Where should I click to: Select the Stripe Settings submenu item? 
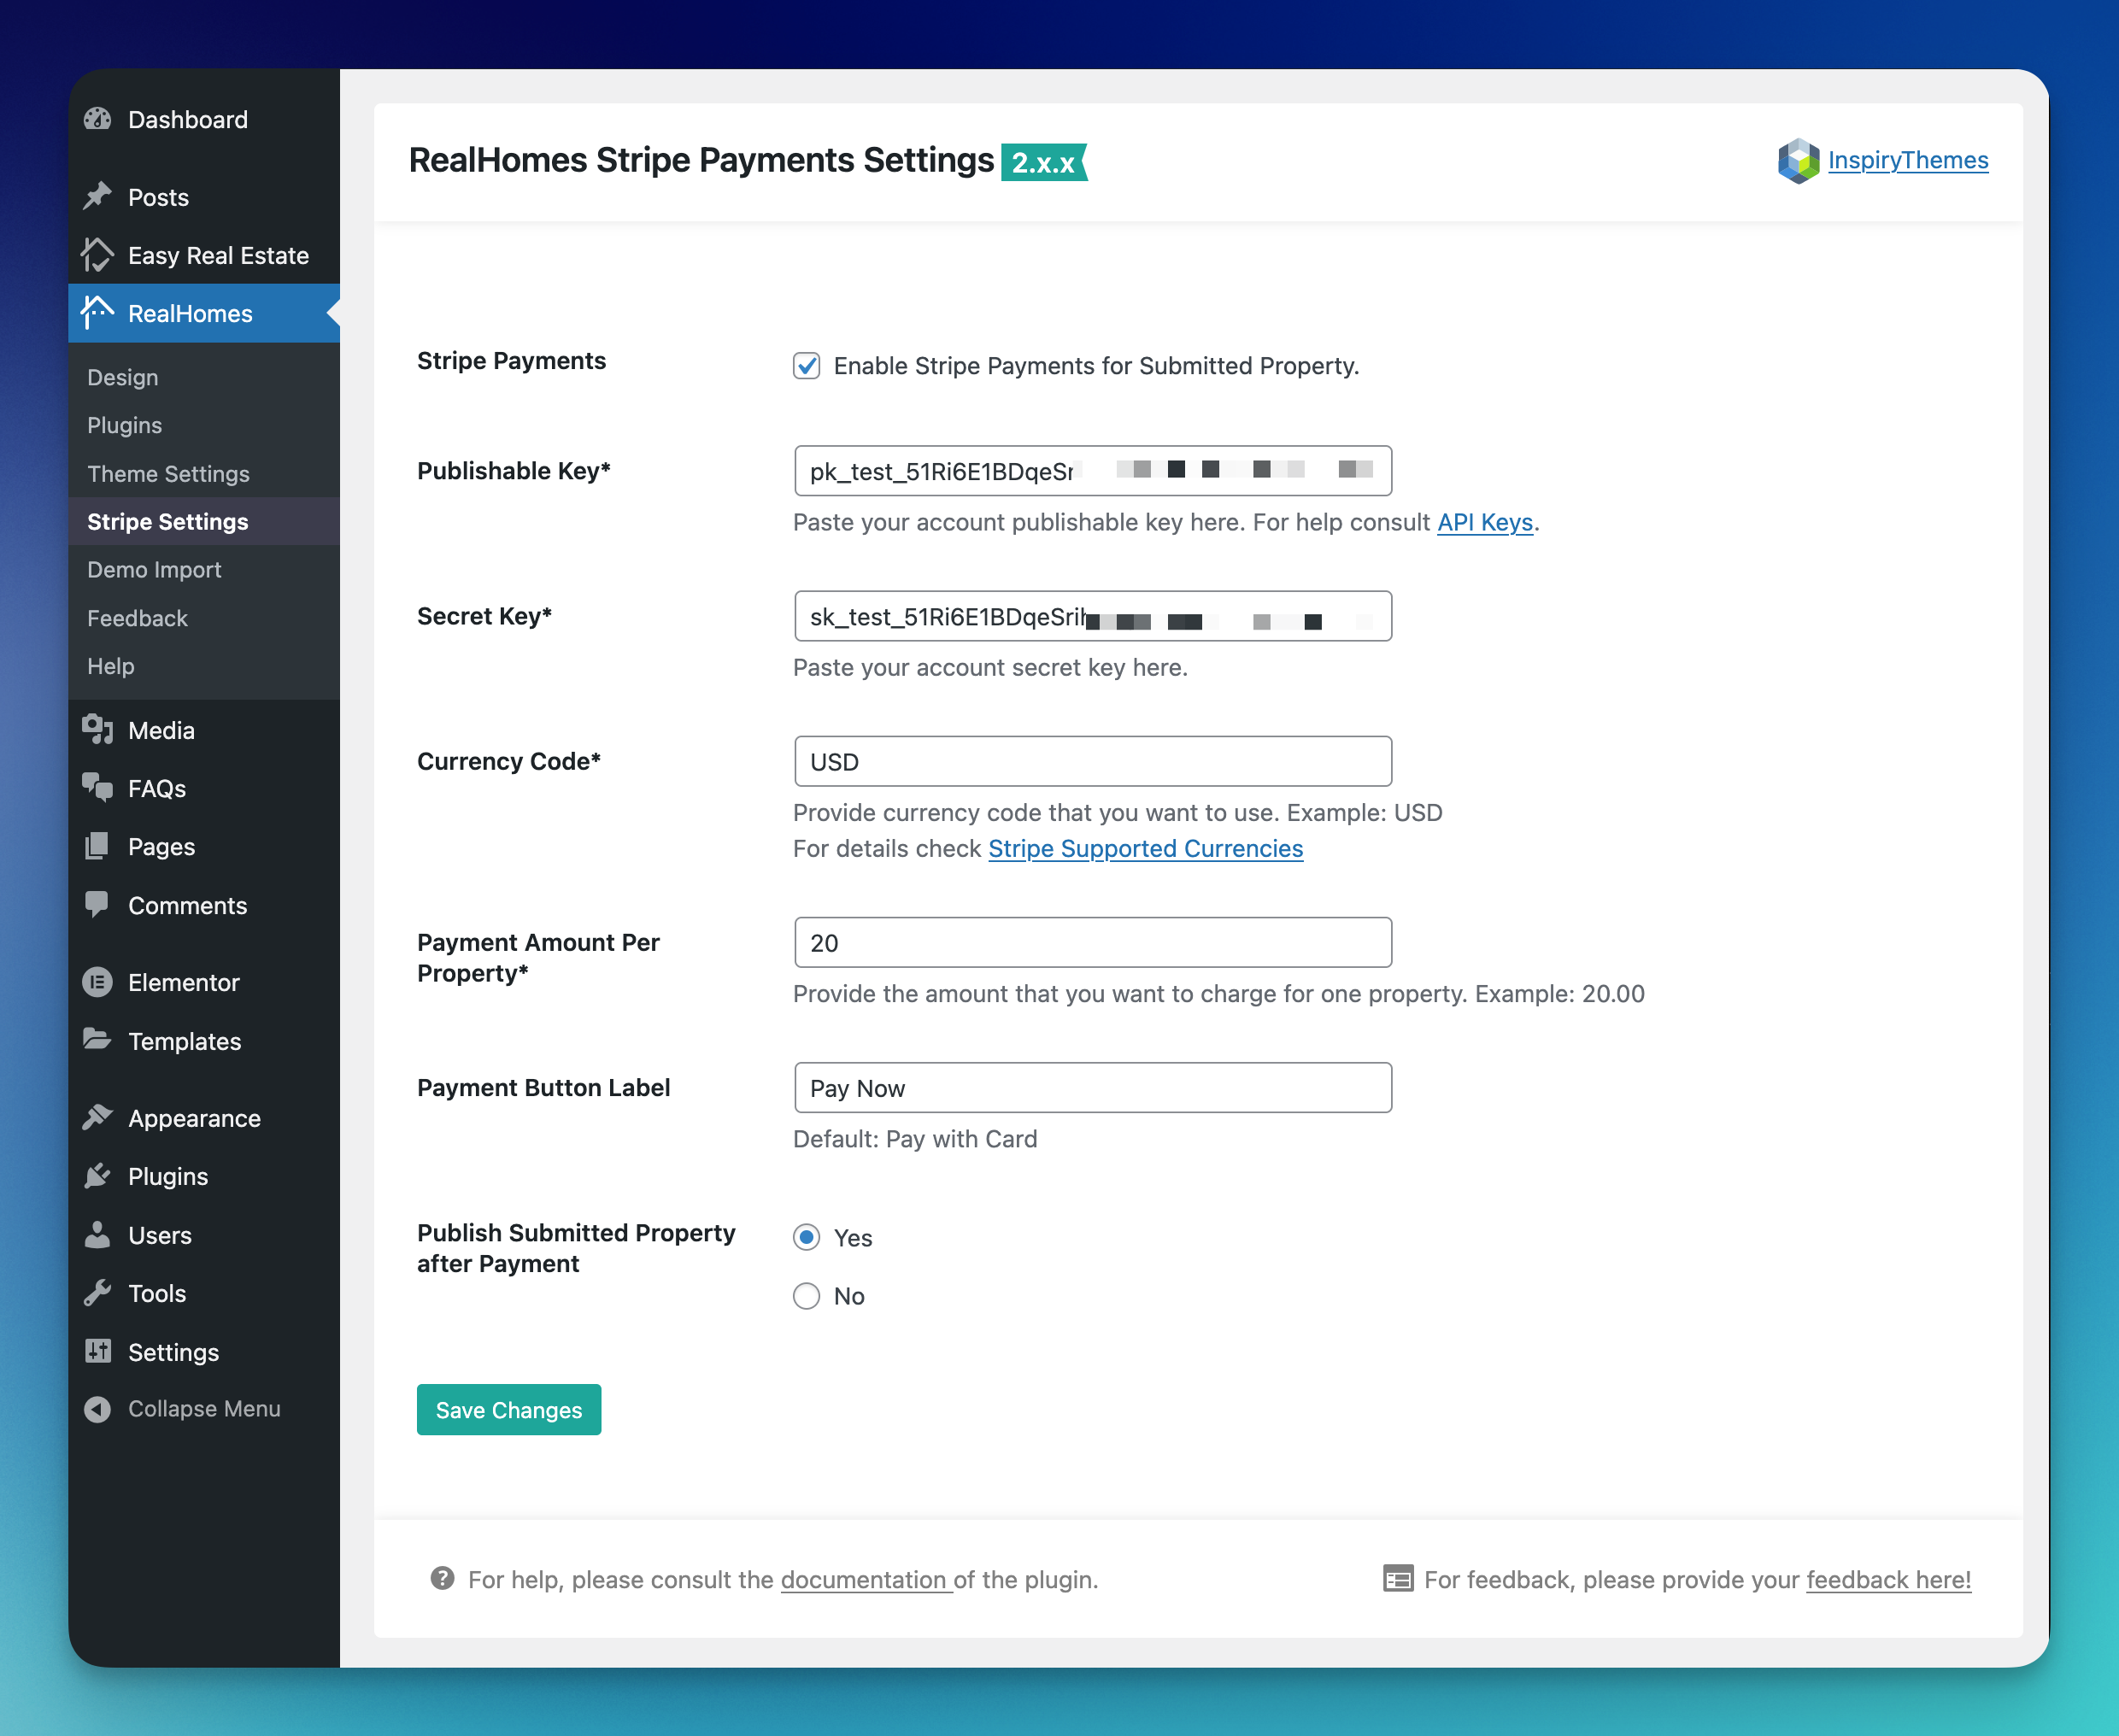pyautogui.click(x=204, y=521)
